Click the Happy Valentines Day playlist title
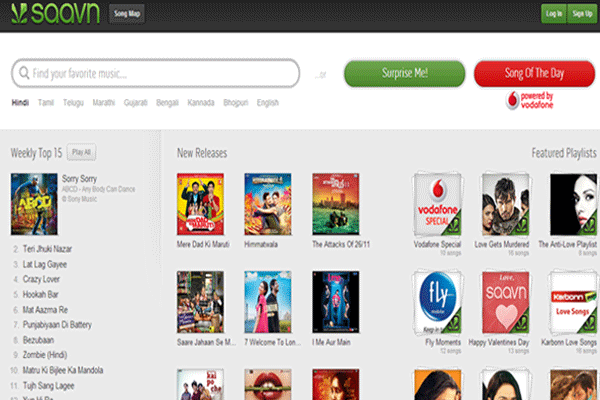Image resolution: width=600 pixels, height=400 pixels. pyautogui.click(x=499, y=342)
